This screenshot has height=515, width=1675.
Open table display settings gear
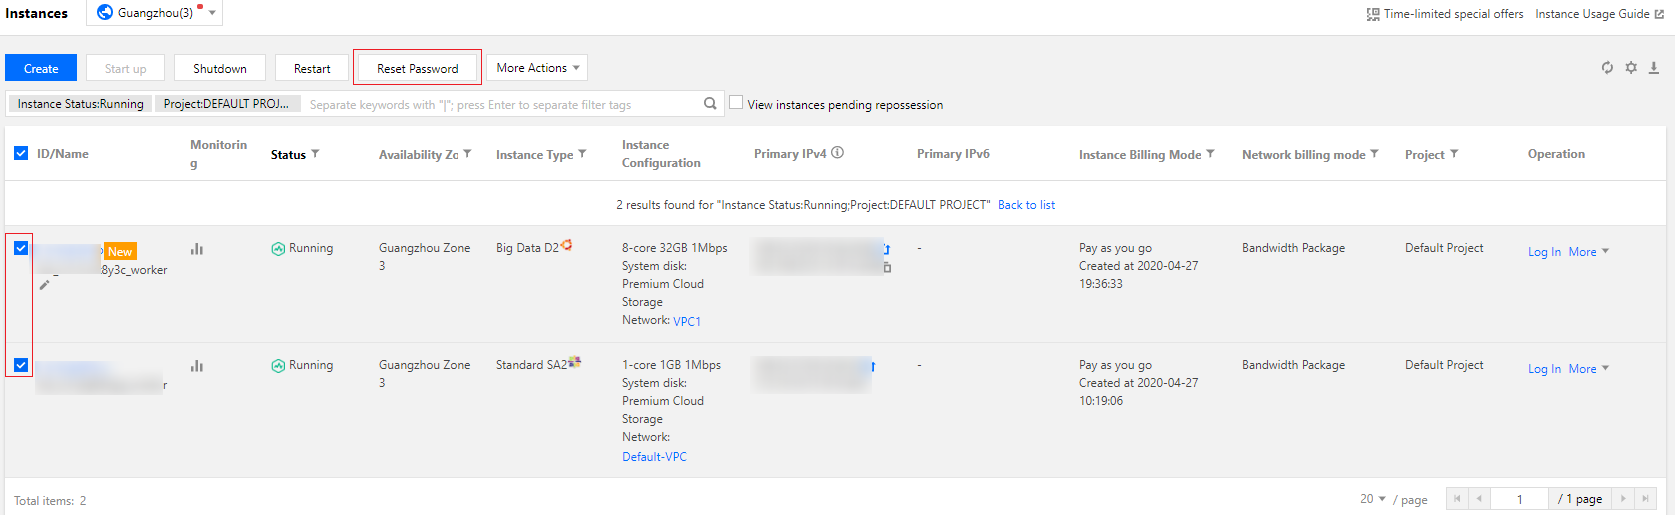[x=1631, y=68]
